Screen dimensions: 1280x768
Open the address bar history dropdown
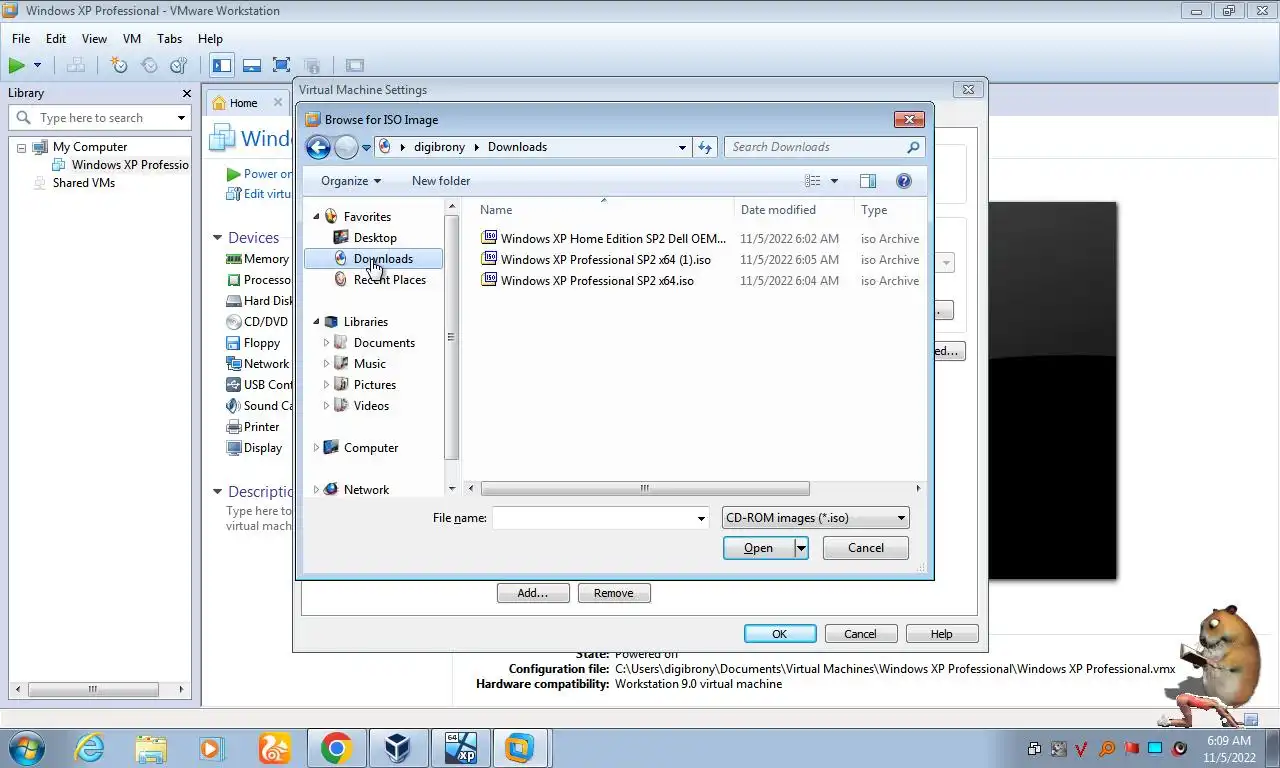point(682,147)
